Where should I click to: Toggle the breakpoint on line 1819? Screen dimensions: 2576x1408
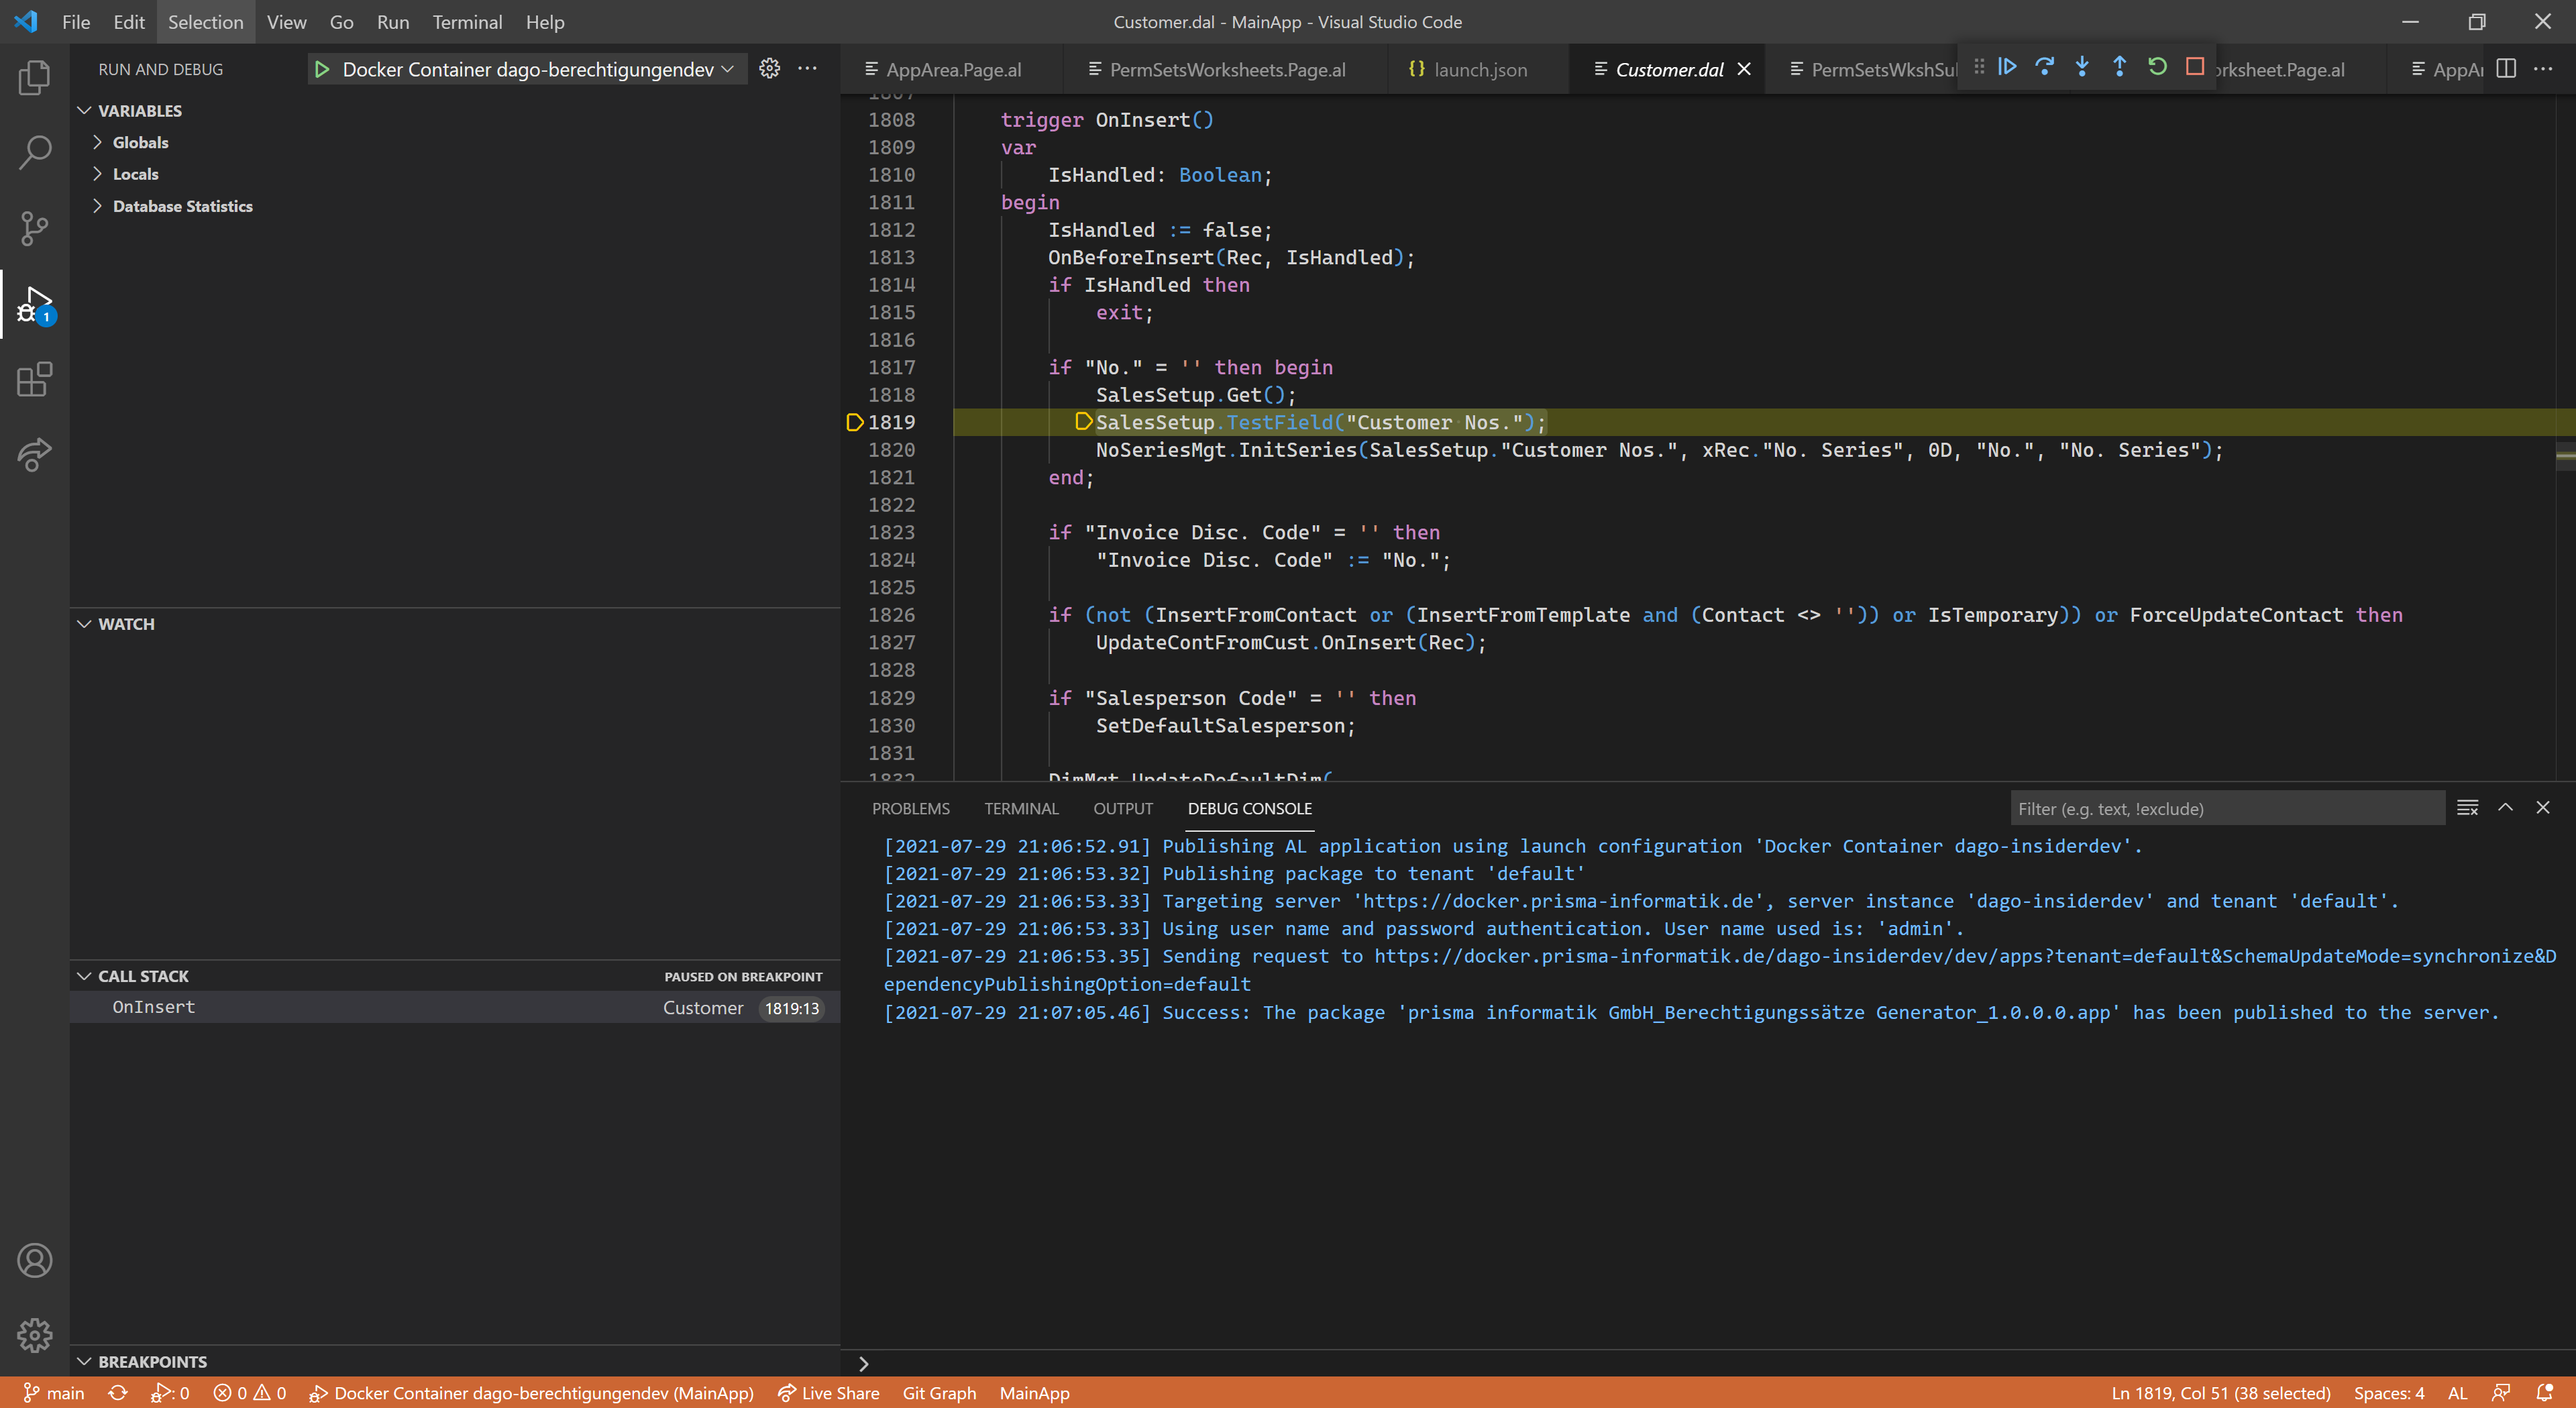pyautogui.click(x=855, y=422)
